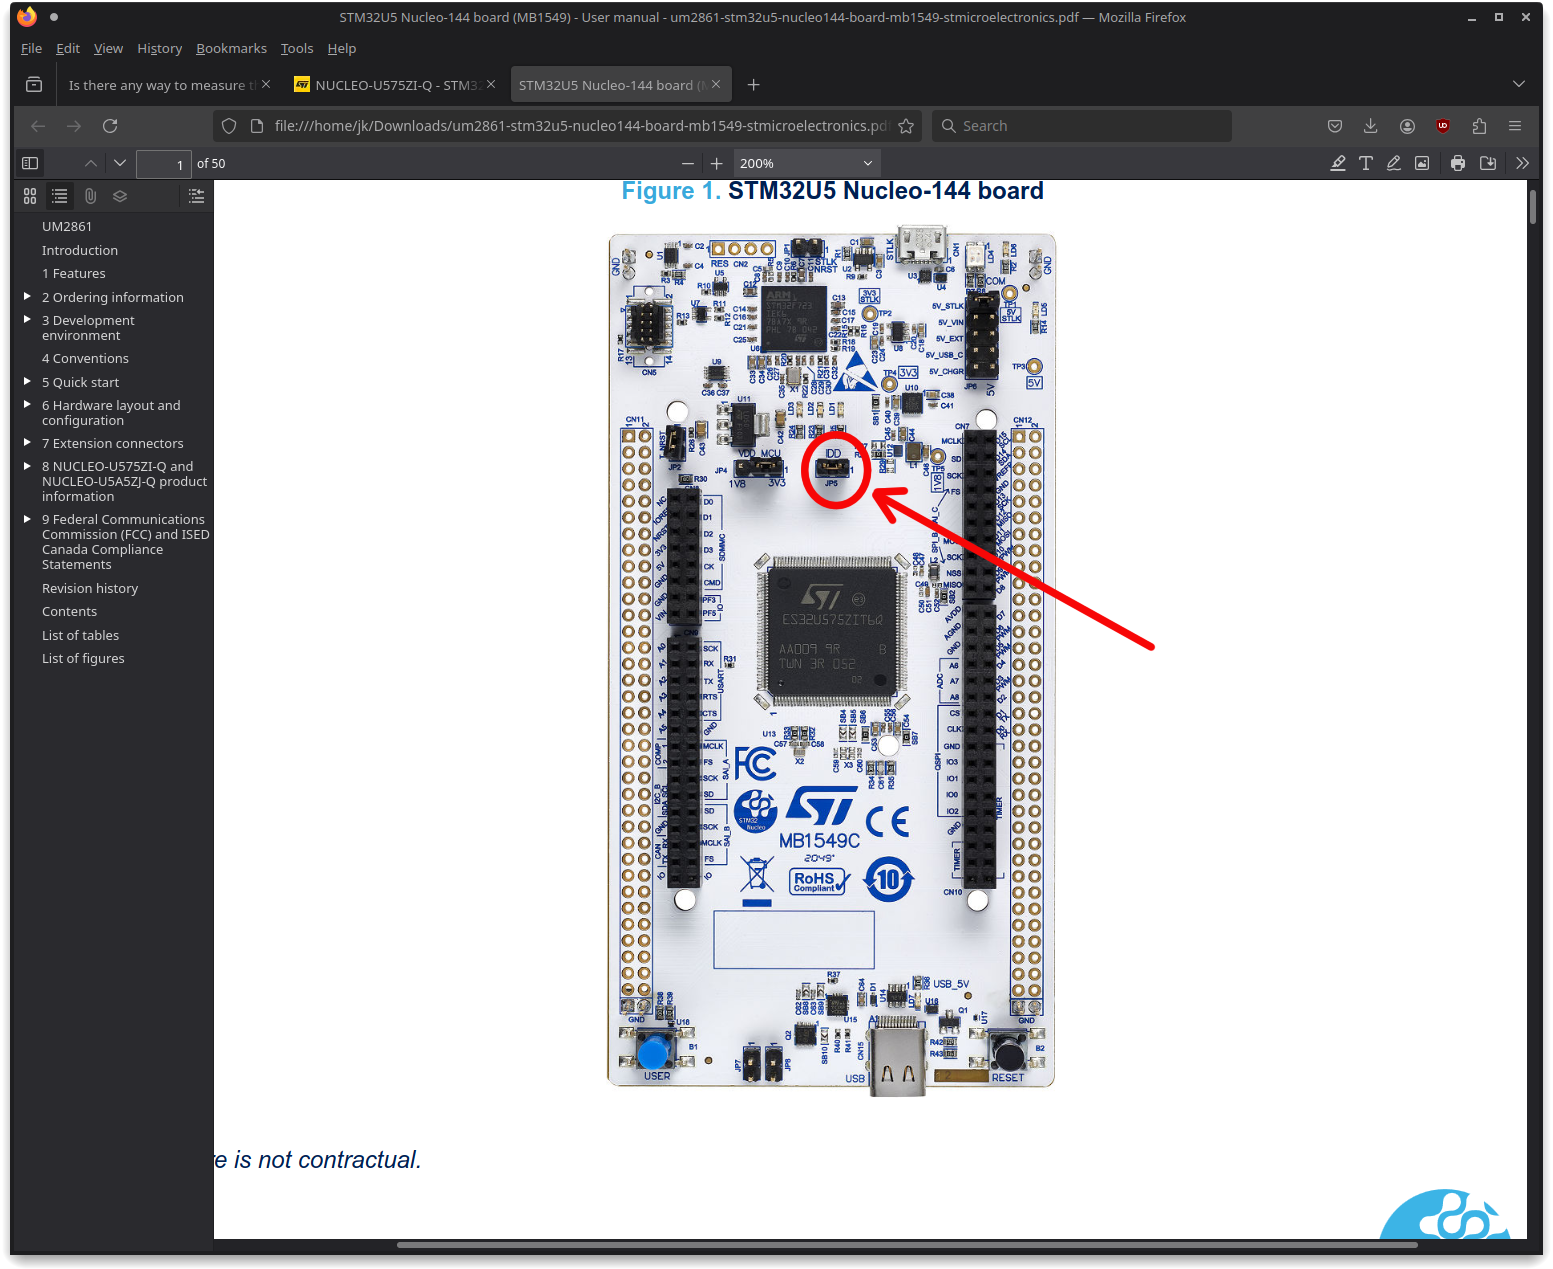Select the Add text annotation tool

pos(1366,163)
